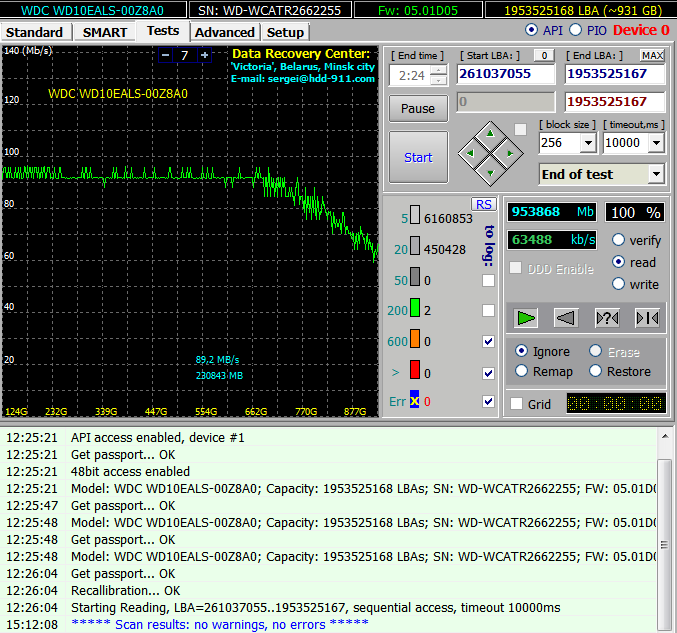Select the verify test mode
This screenshot has width=677, height=633.
pyautogui.click(x=618, y=240)
